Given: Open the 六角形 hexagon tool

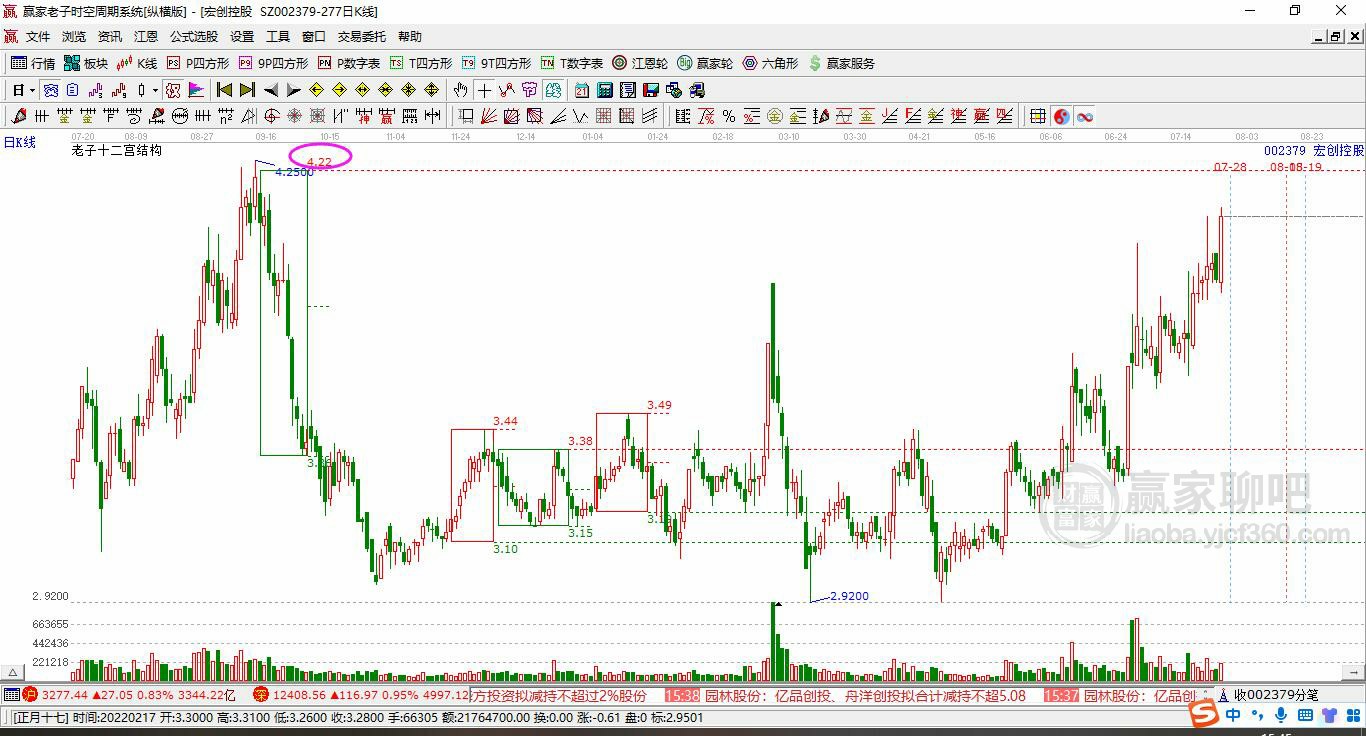Looking at the screenshot, I should pyautogui.click(x=770, y=63).
